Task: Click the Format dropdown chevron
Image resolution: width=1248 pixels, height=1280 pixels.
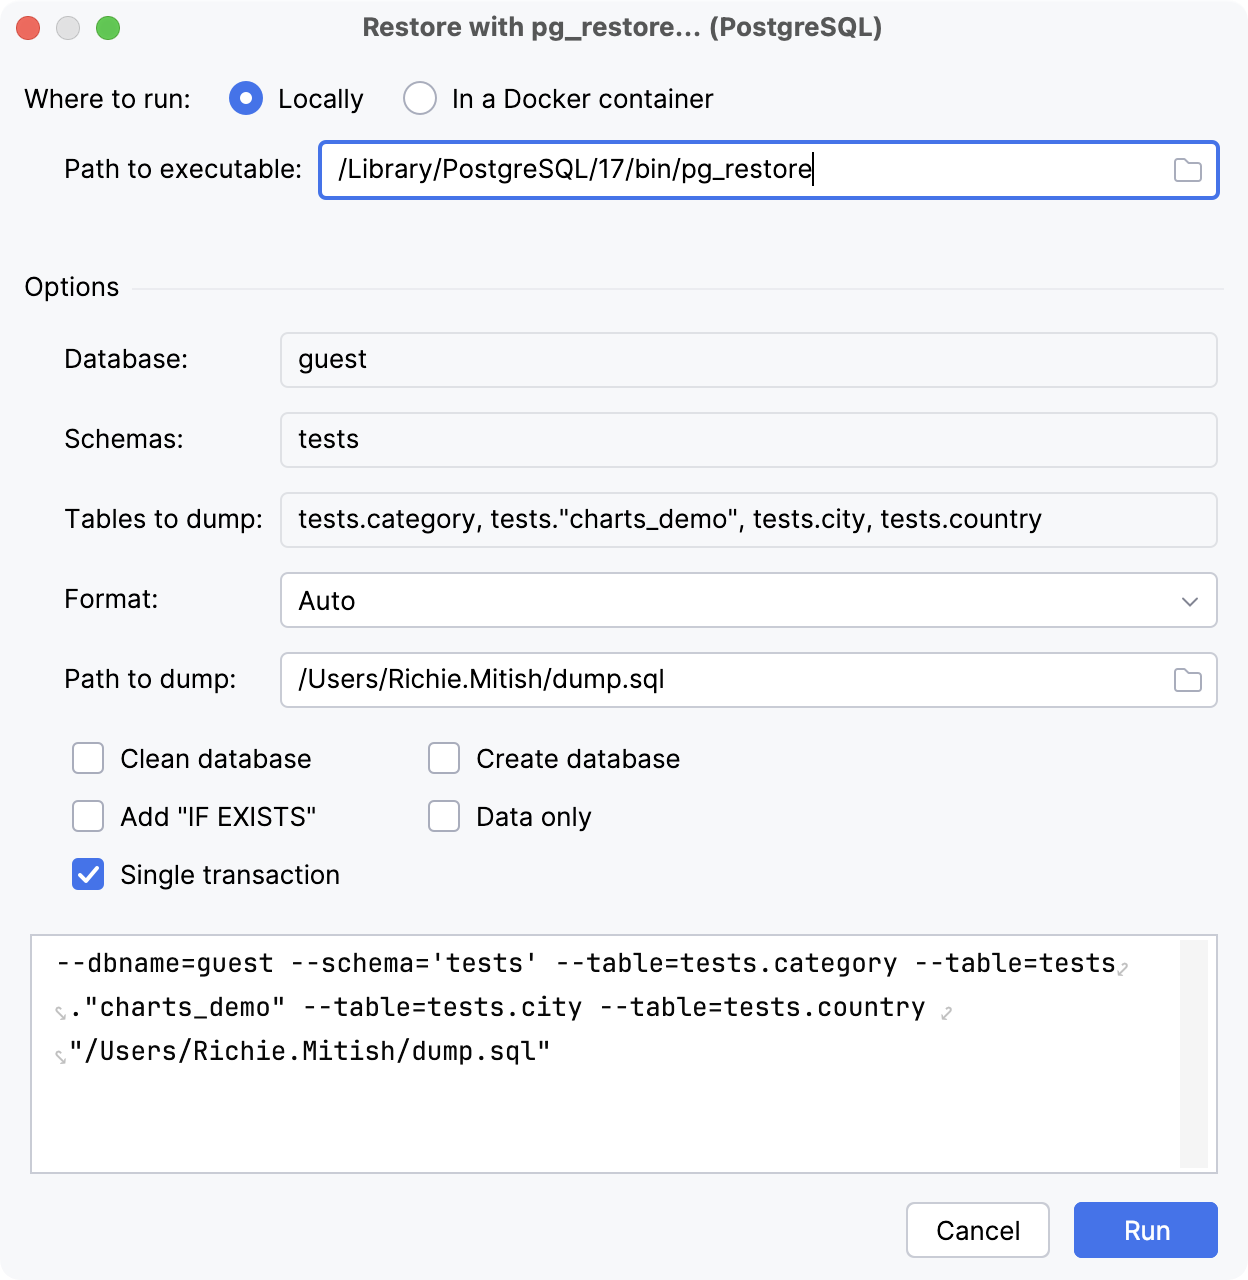Action: tap(1188, 601)
